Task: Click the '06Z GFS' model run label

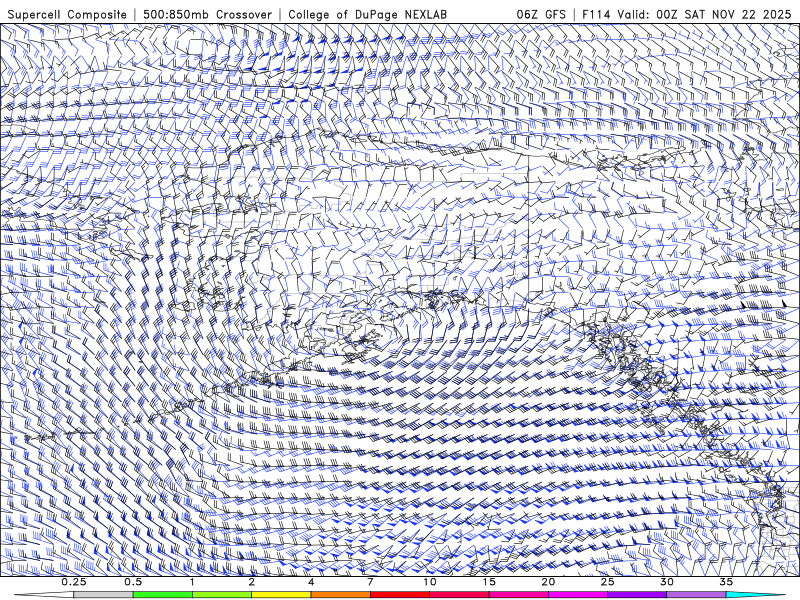Action: click(541, 15)
